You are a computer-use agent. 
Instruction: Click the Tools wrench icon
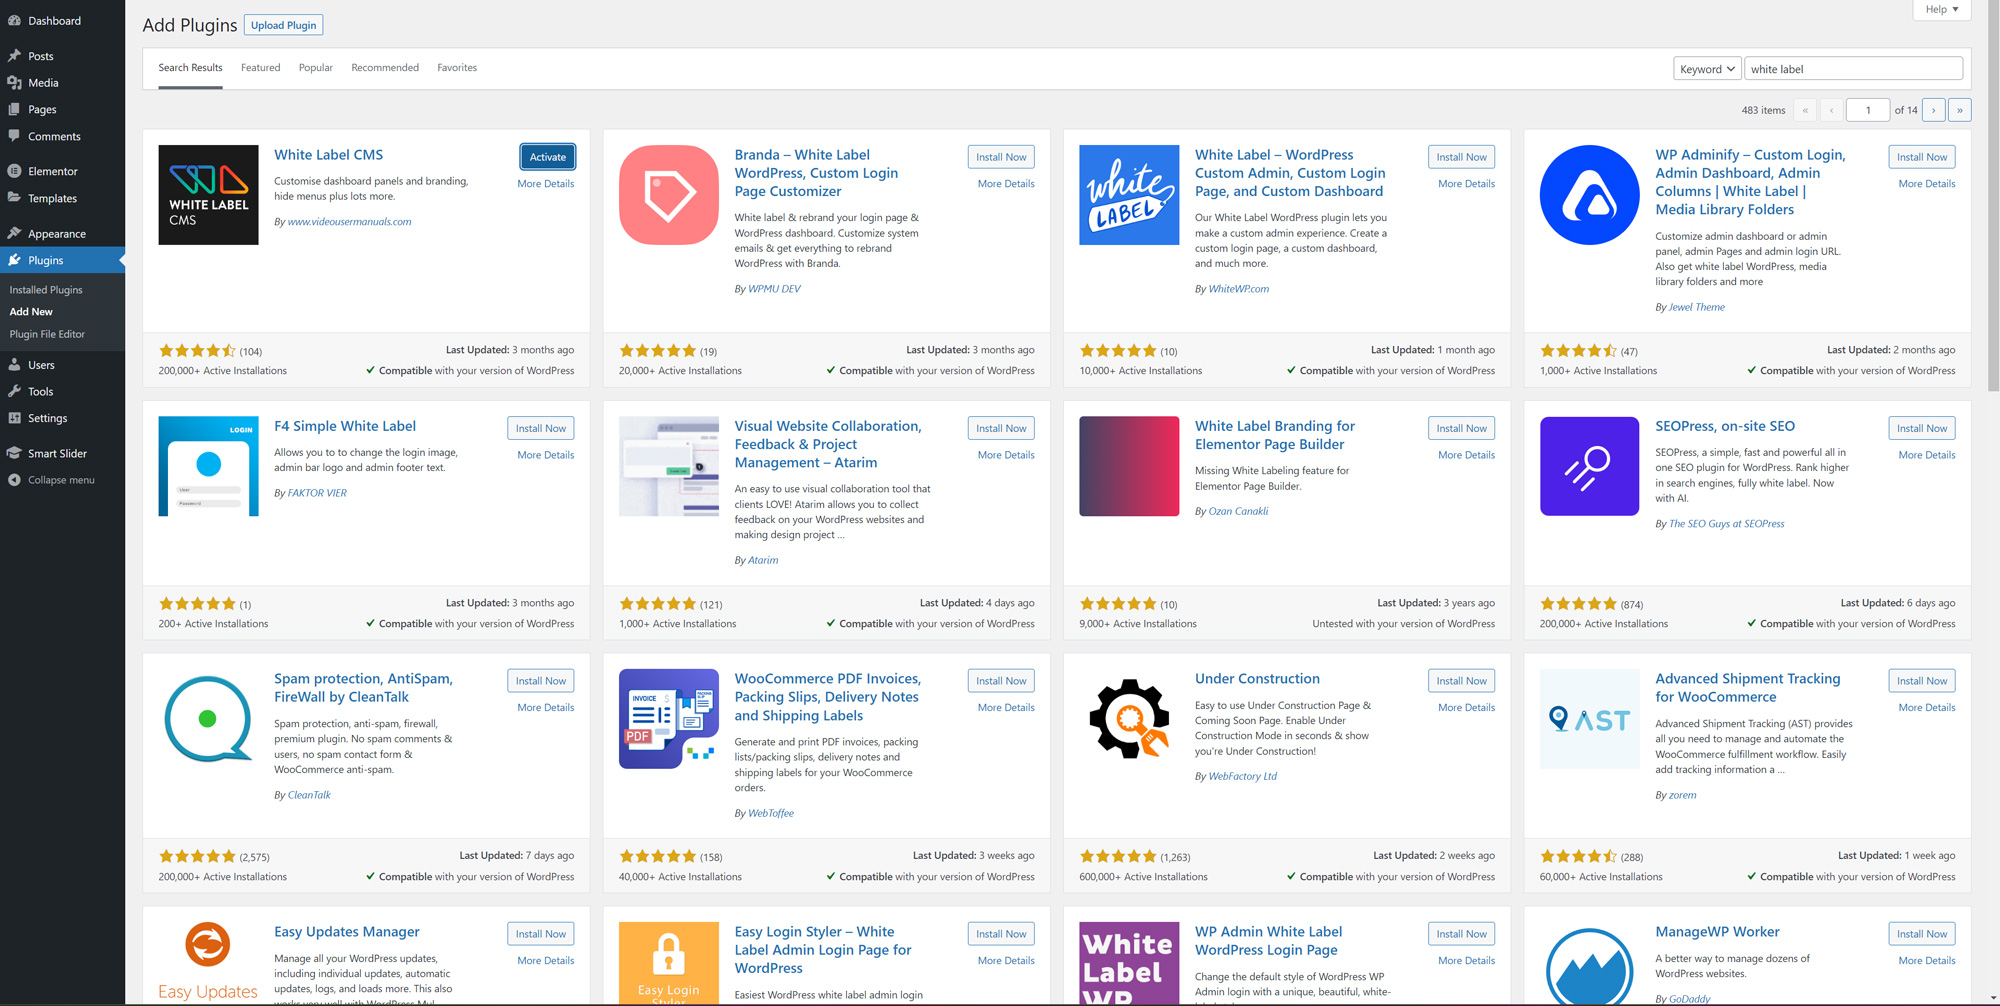(x=14, y=391)
